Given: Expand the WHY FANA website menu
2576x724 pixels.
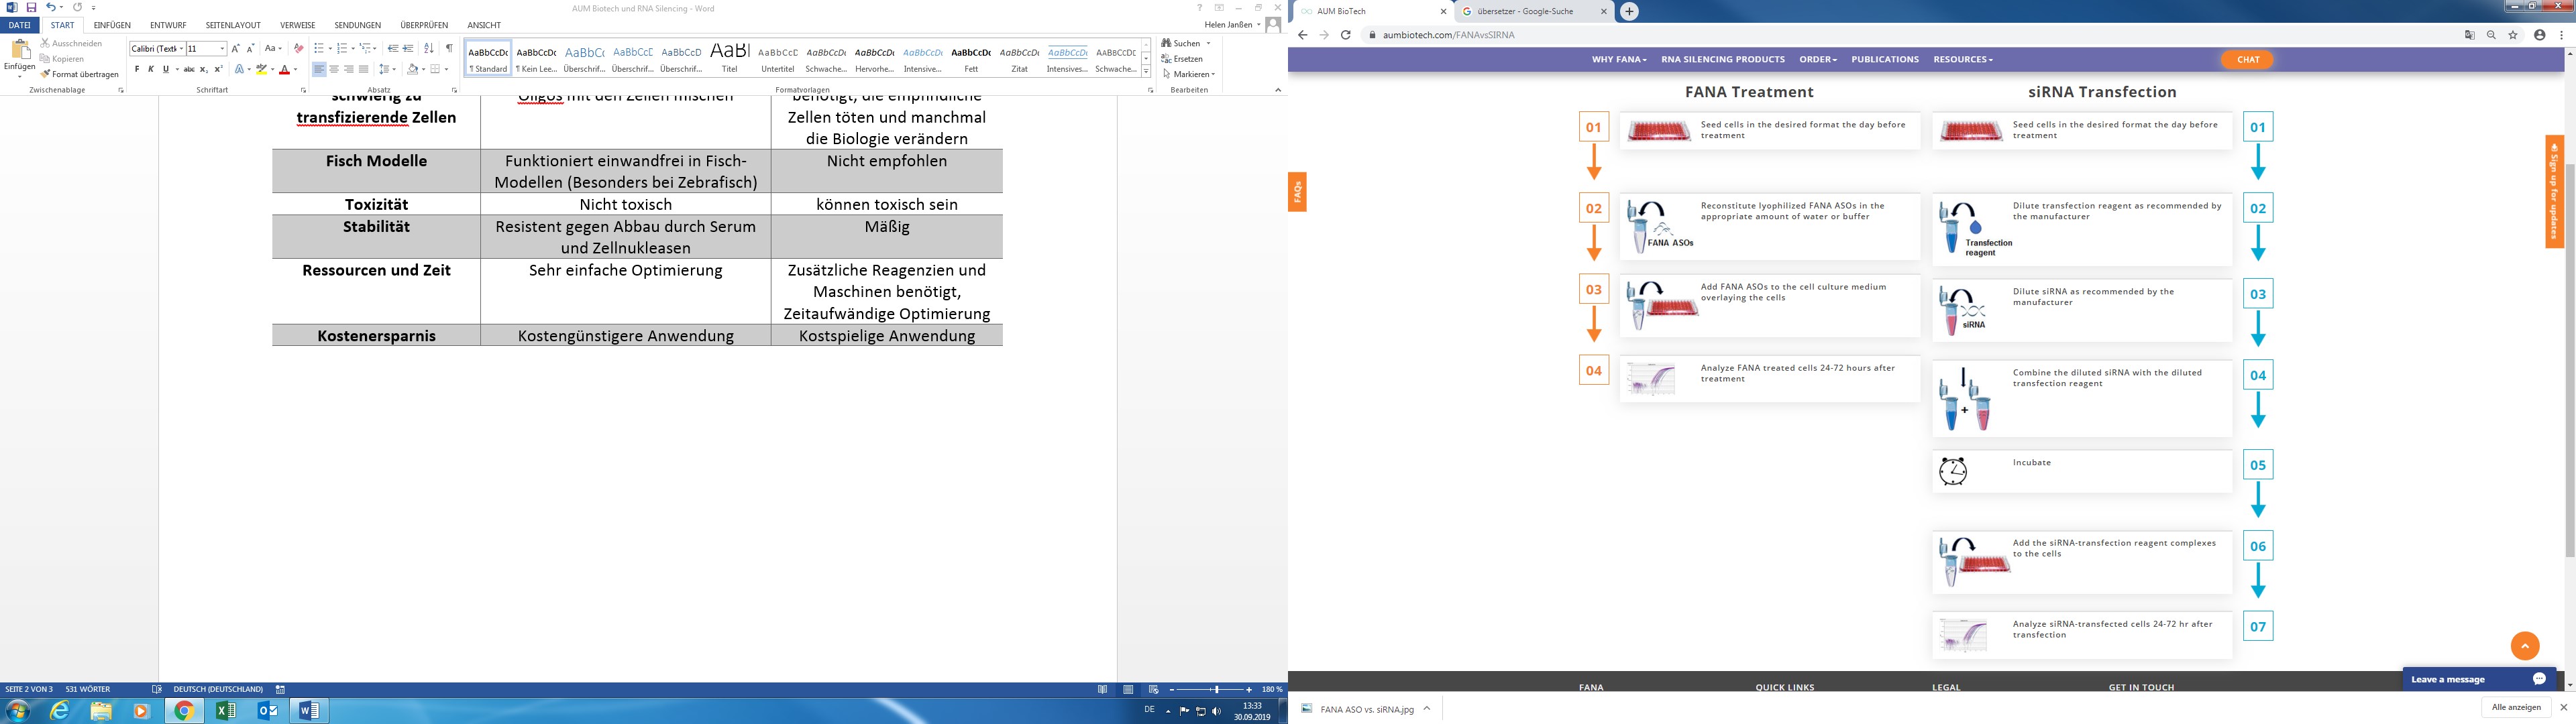Looking at the screenshot, I should pyautogui.click(x=1619, y=59).
